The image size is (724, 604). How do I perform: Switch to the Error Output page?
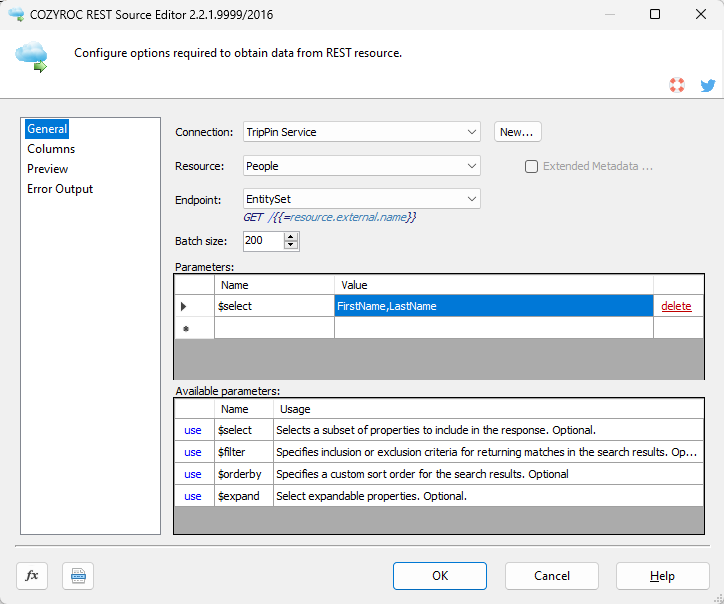pos(60,189)
